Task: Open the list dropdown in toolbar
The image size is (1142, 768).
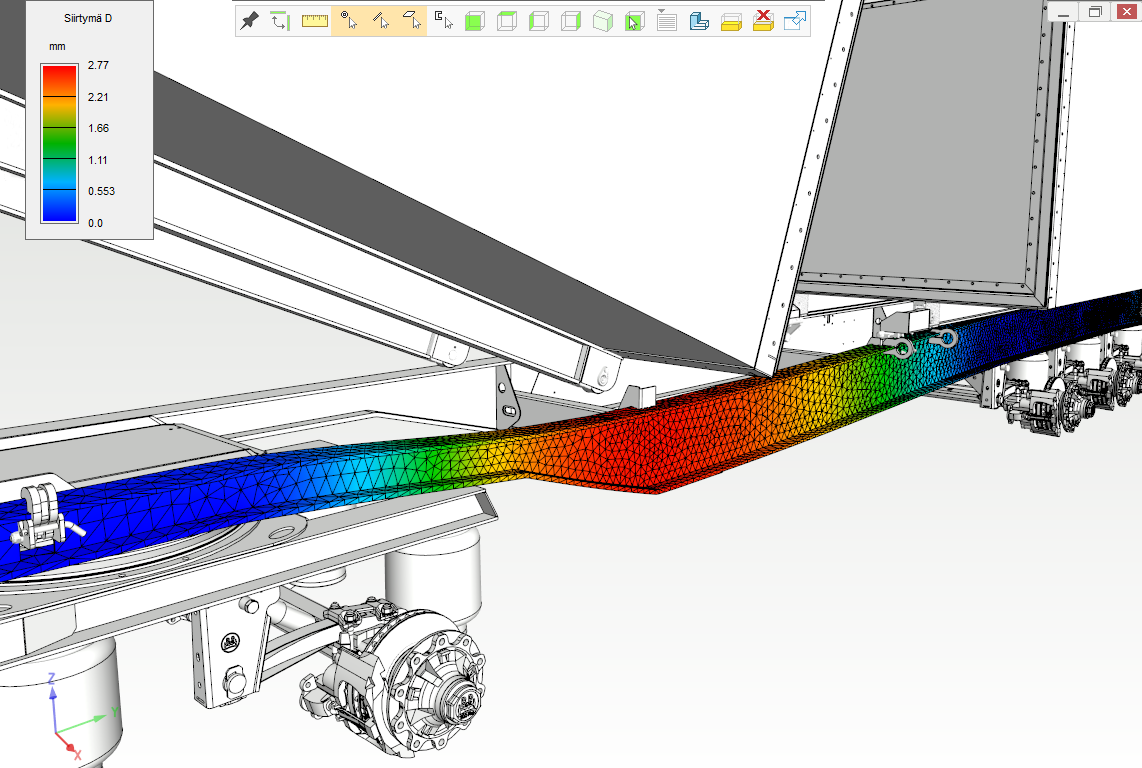Action: click(667, 20)
